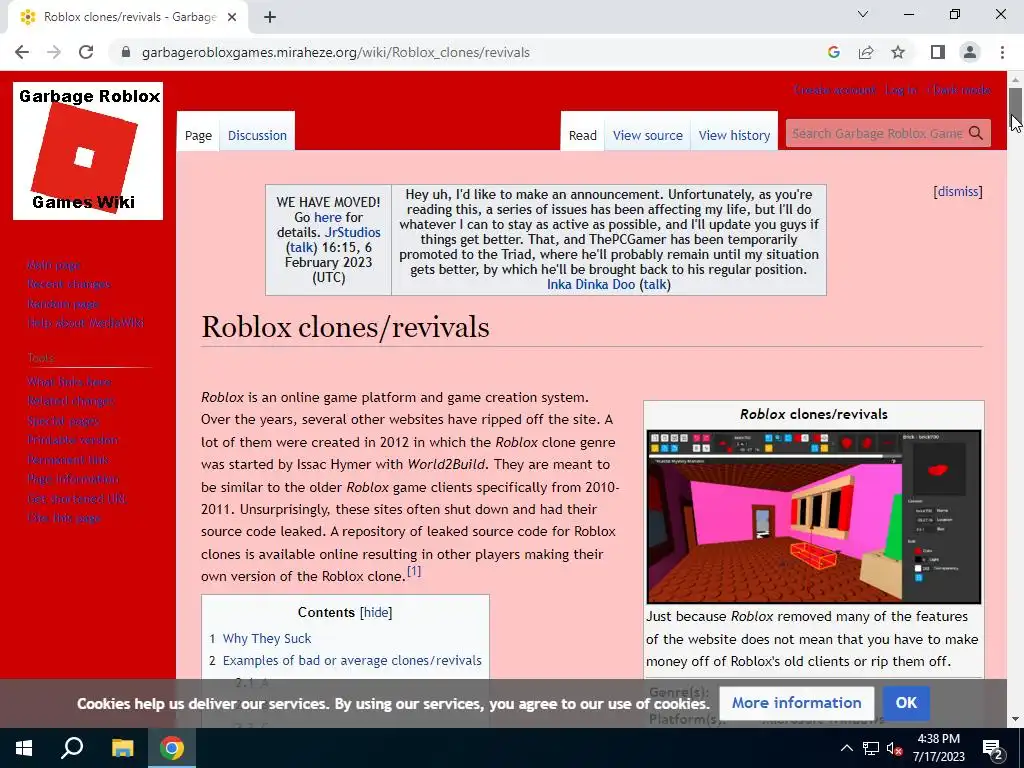Open the browser side panel

pyautogui.click(x=938, y=52)
